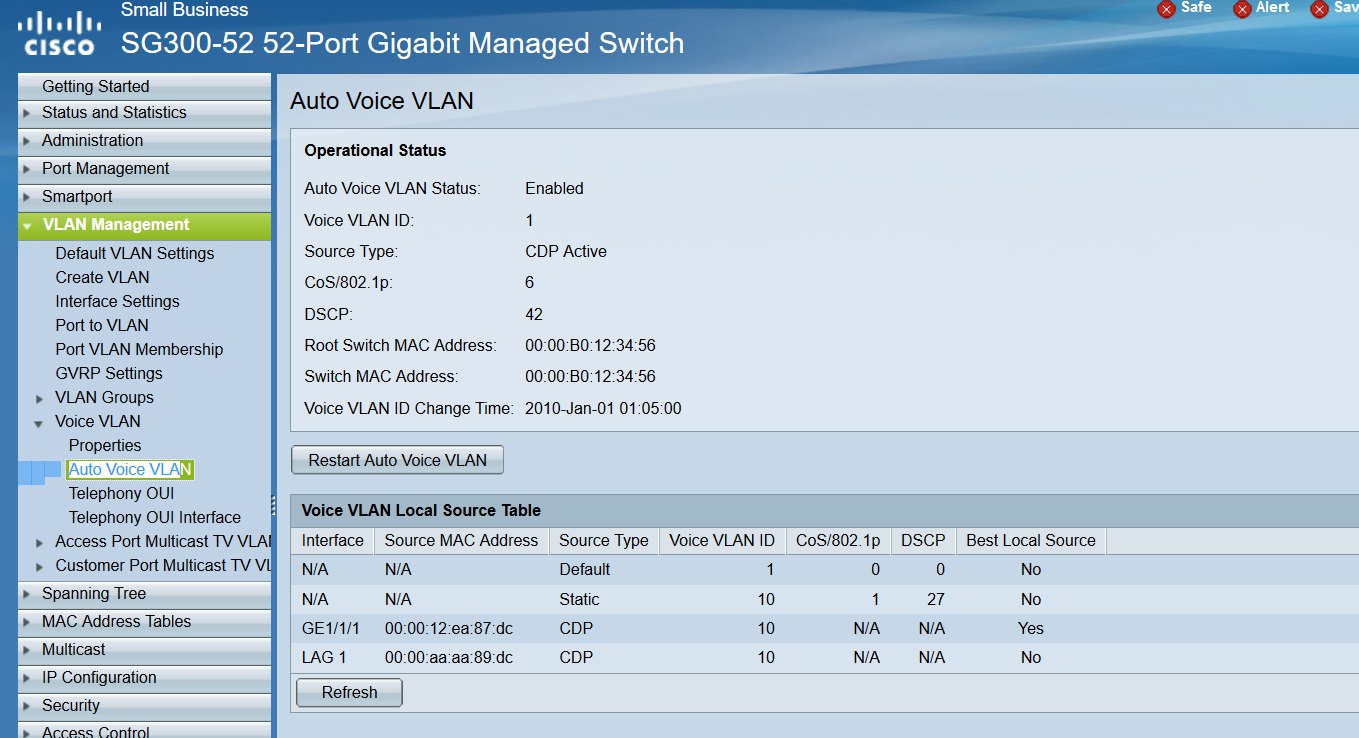Click the Yes best local source cell

(x=1031, y=628)
